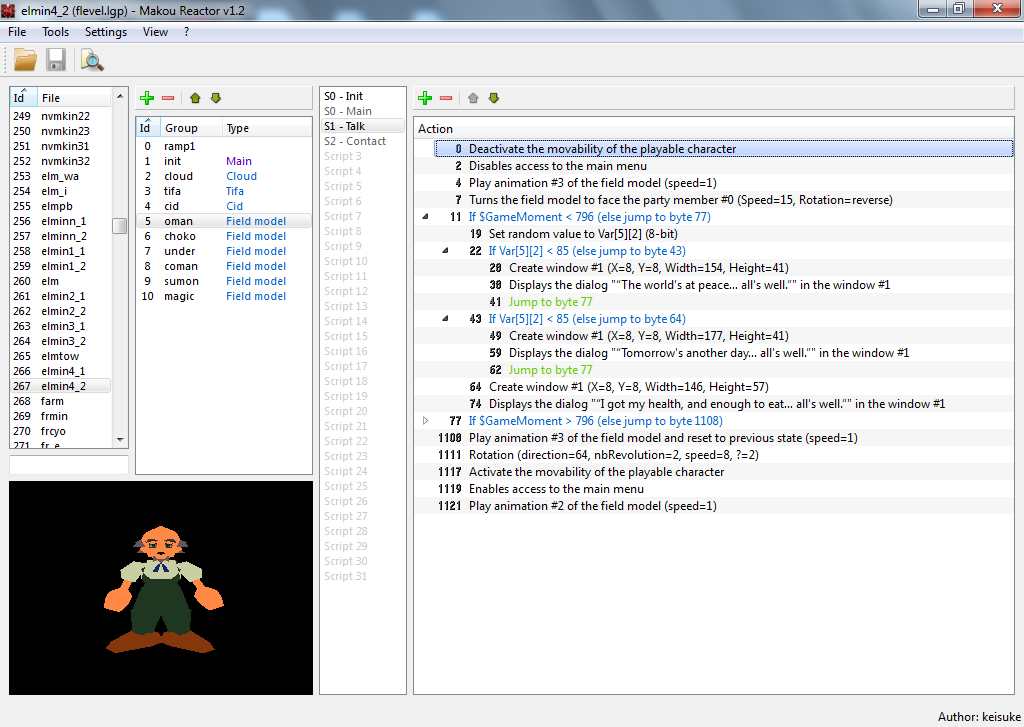1024x727 pixels.
Task: Click the save floppy disk icon
Action: [56, 61]
